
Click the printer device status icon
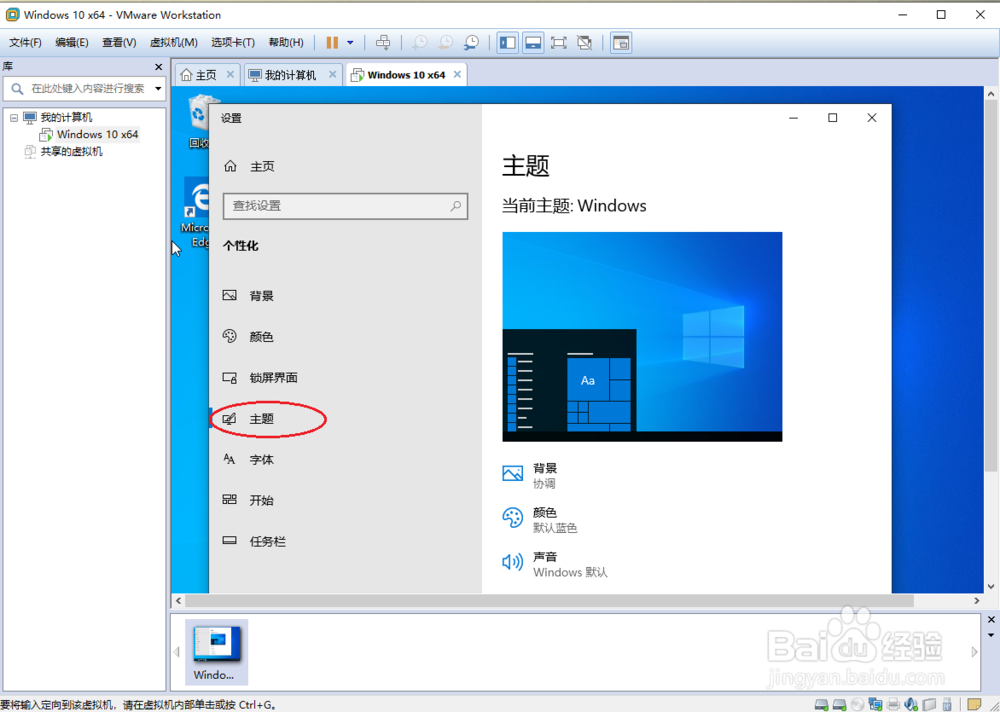tap(893, 704)
